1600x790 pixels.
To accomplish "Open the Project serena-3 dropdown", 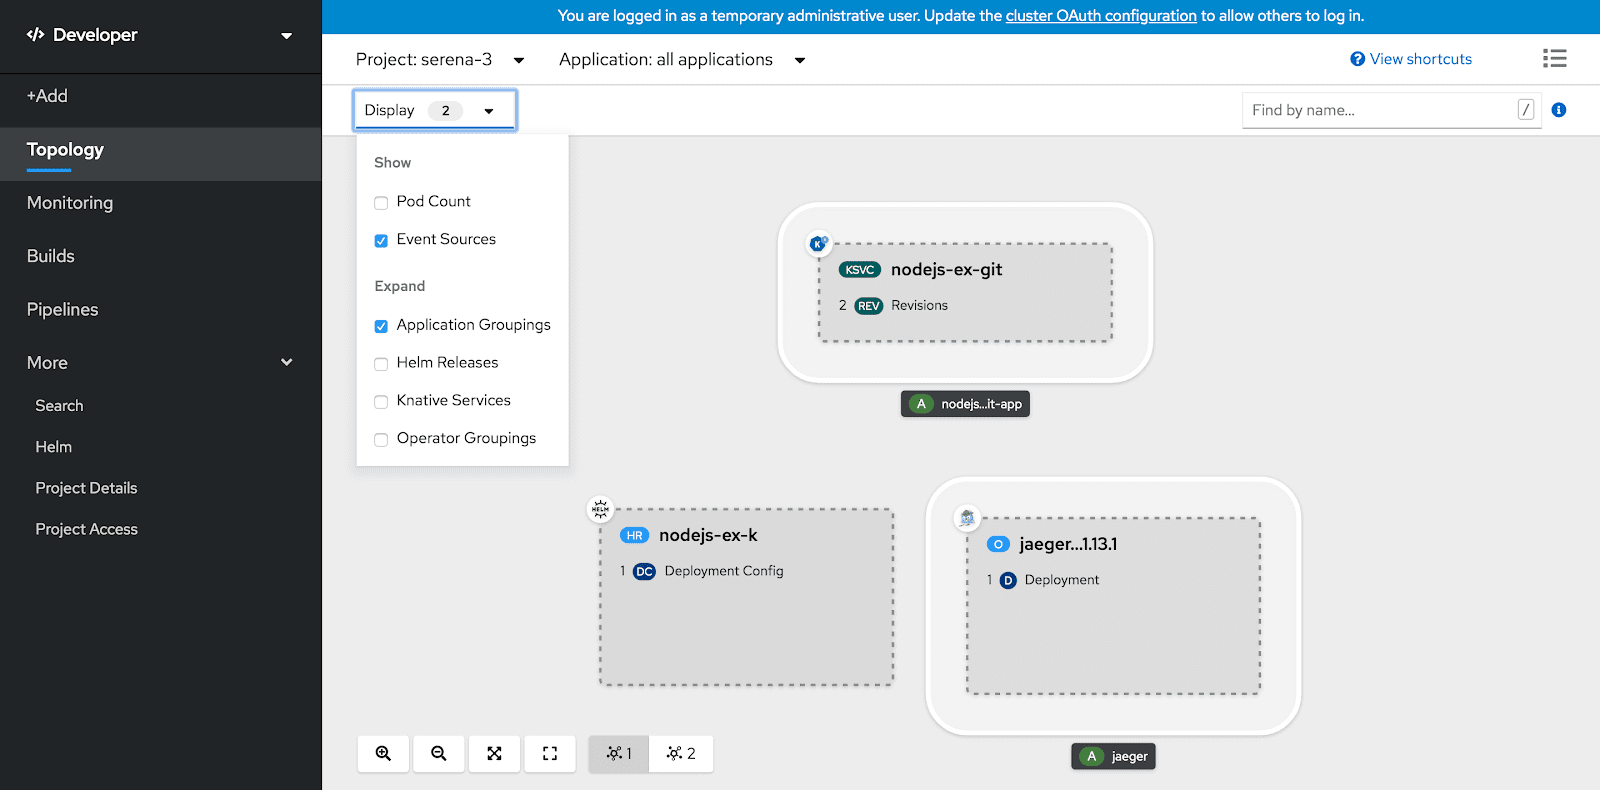I will click(440, 60).
